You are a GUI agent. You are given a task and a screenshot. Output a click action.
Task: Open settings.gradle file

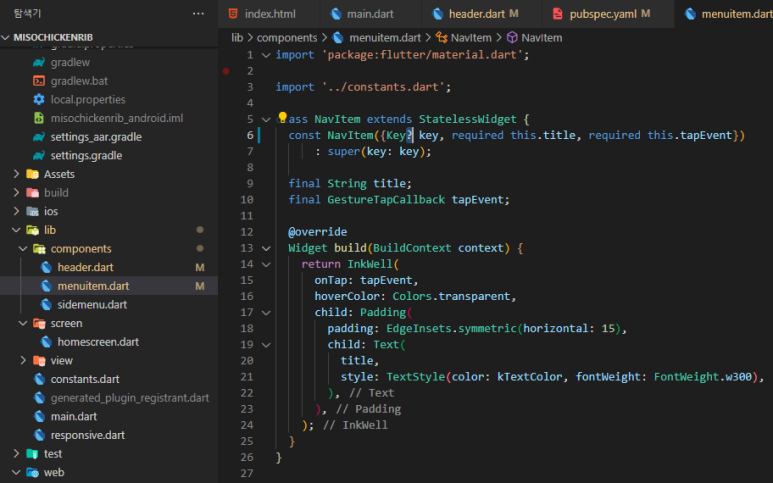tap(86, 156)
